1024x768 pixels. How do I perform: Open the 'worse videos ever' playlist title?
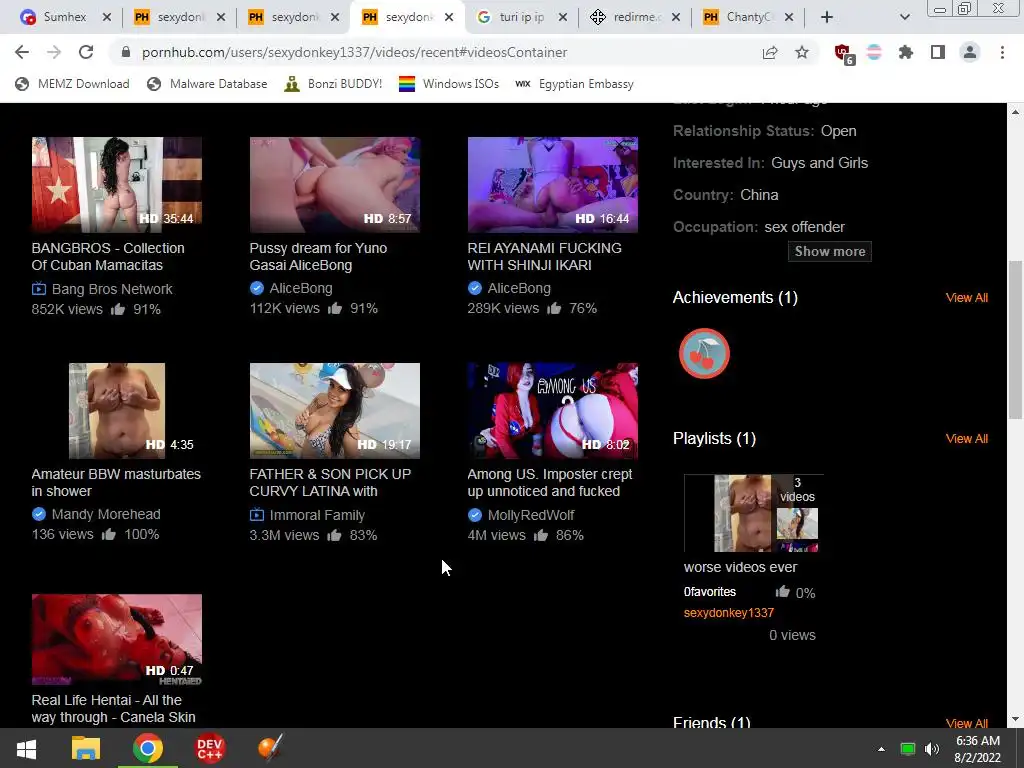point(740,567)
